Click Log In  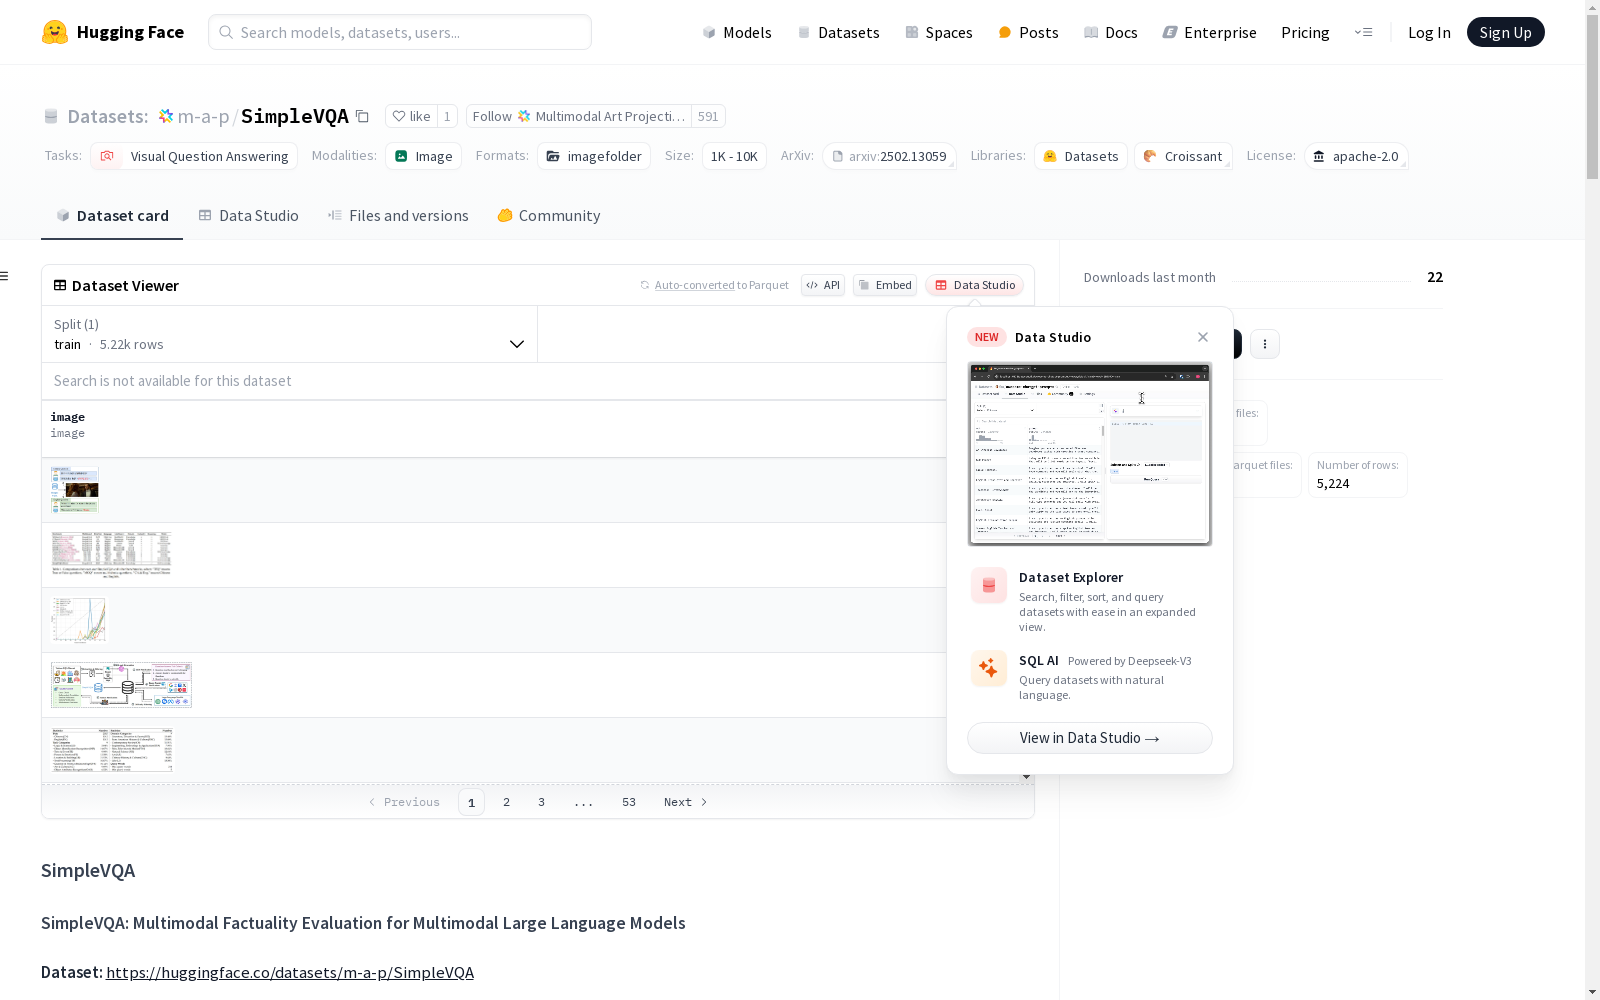1429,32
